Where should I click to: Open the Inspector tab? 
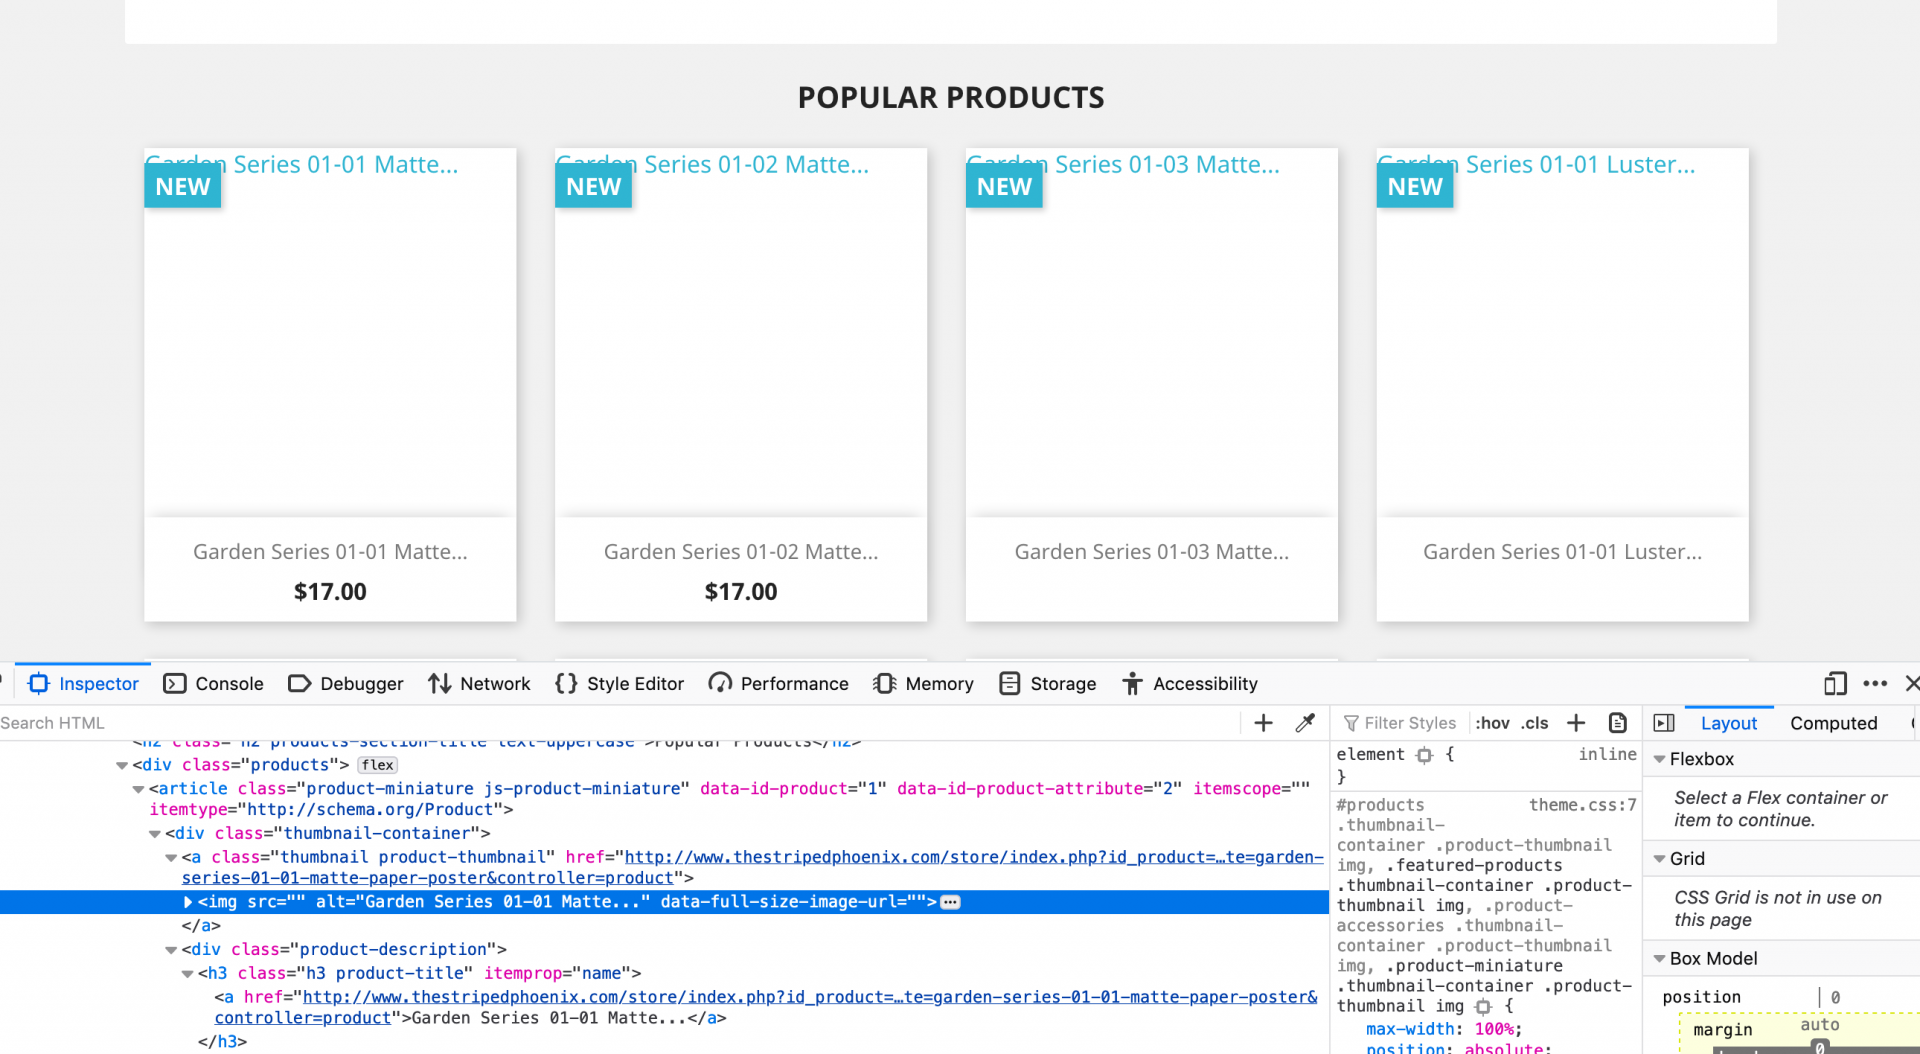[84, 684]
